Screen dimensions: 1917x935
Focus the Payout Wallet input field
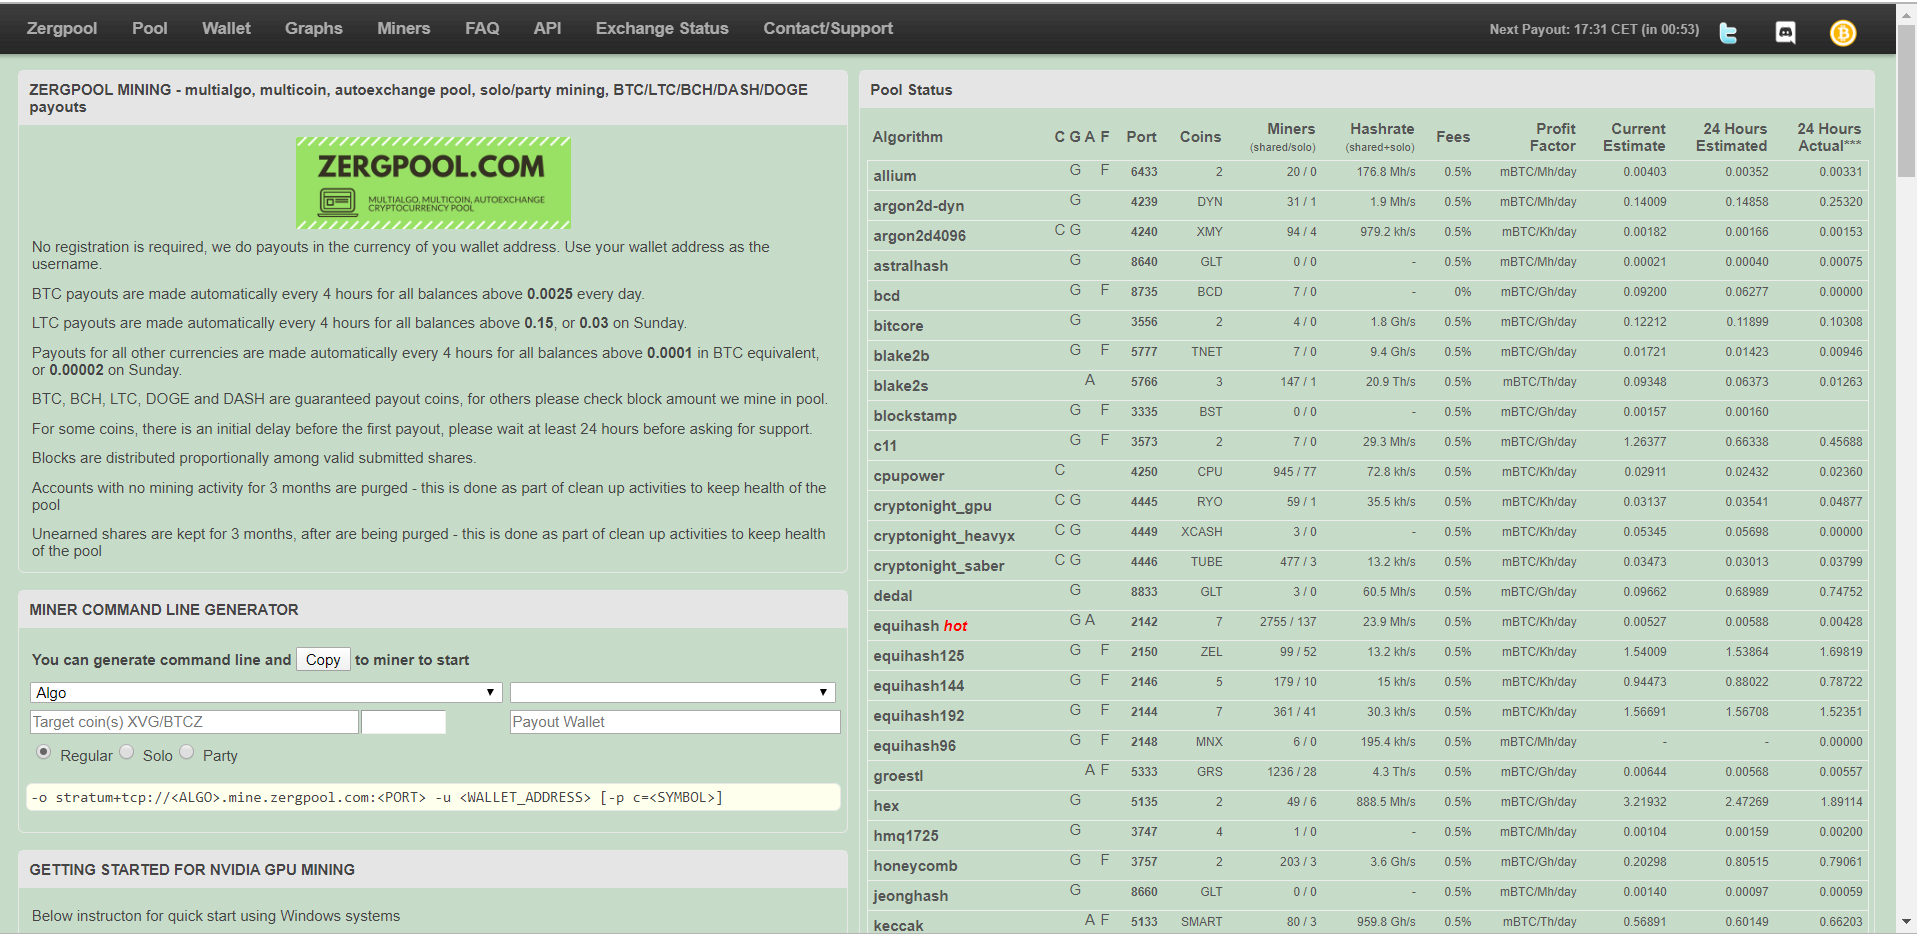675,722
